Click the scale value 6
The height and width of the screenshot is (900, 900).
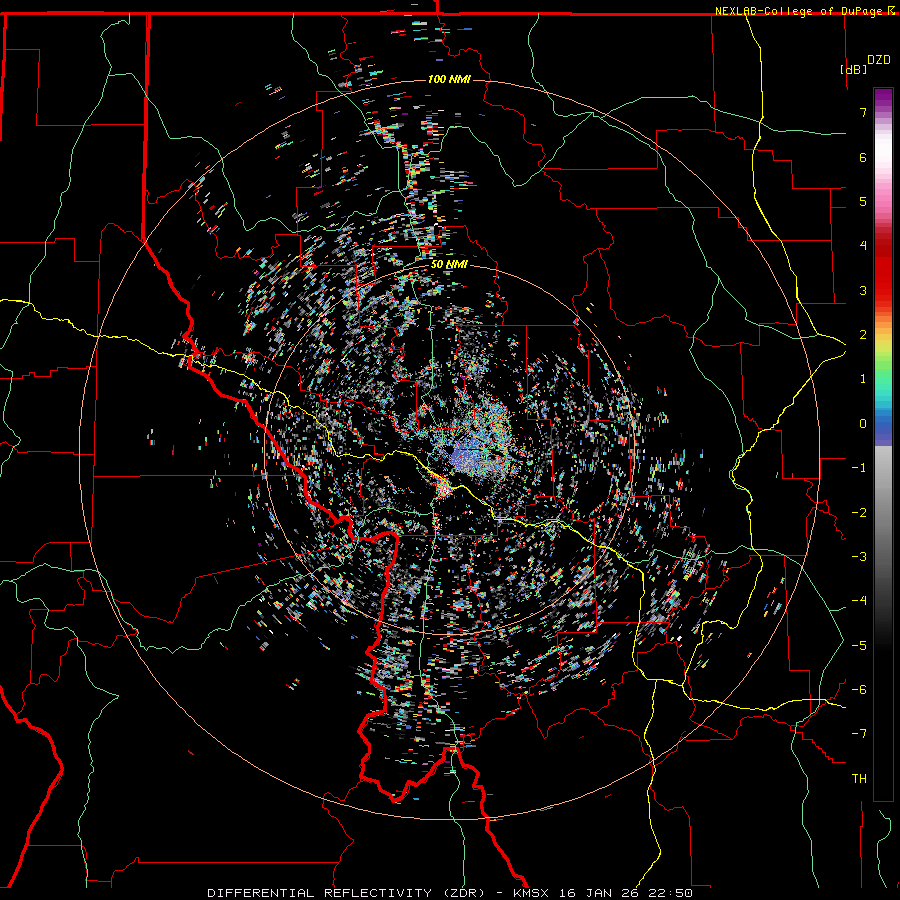863,157
